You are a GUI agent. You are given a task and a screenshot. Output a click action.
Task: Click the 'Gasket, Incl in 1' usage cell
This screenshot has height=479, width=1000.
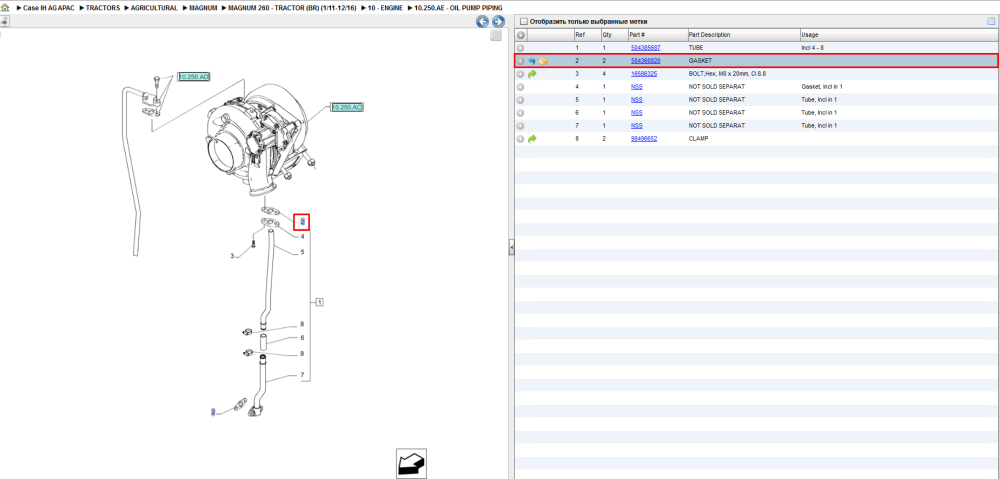tap(823, 87)
